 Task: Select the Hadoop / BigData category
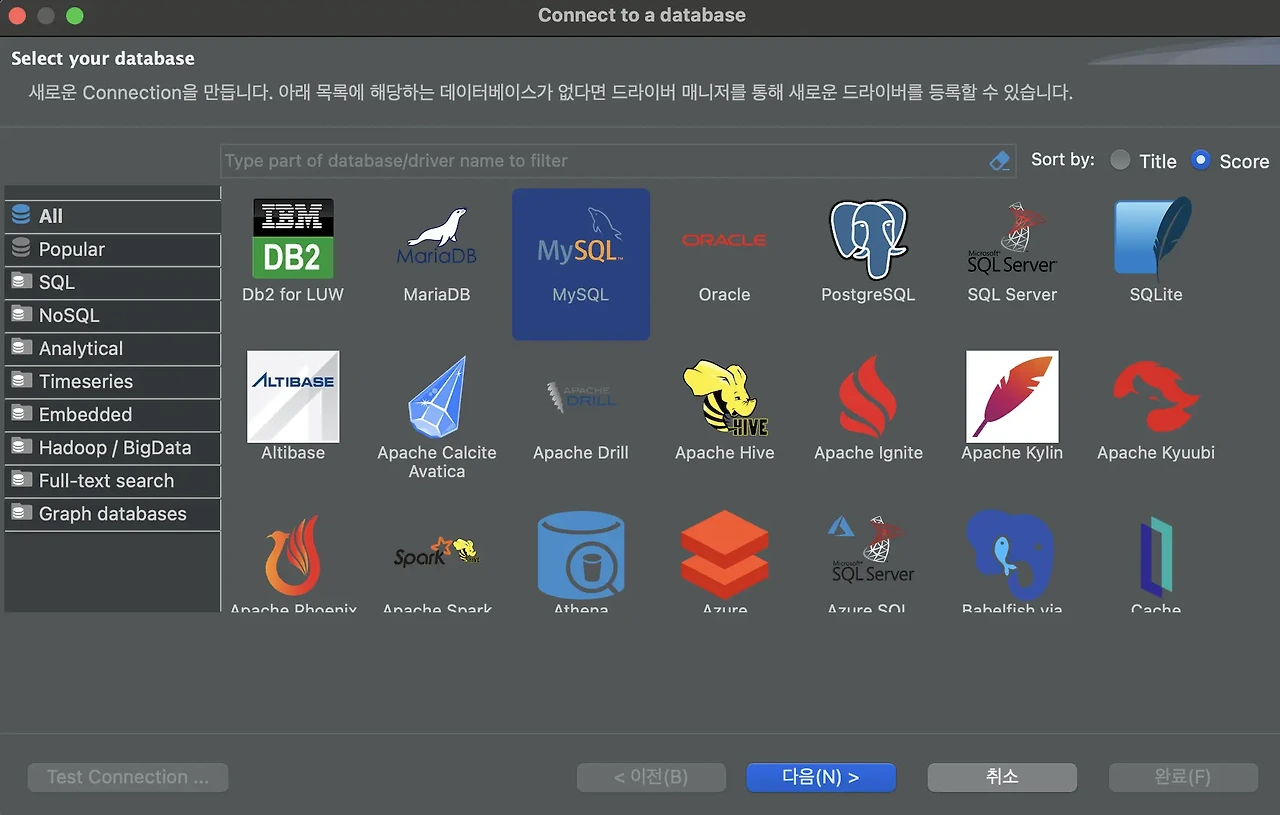pos(97,448)
